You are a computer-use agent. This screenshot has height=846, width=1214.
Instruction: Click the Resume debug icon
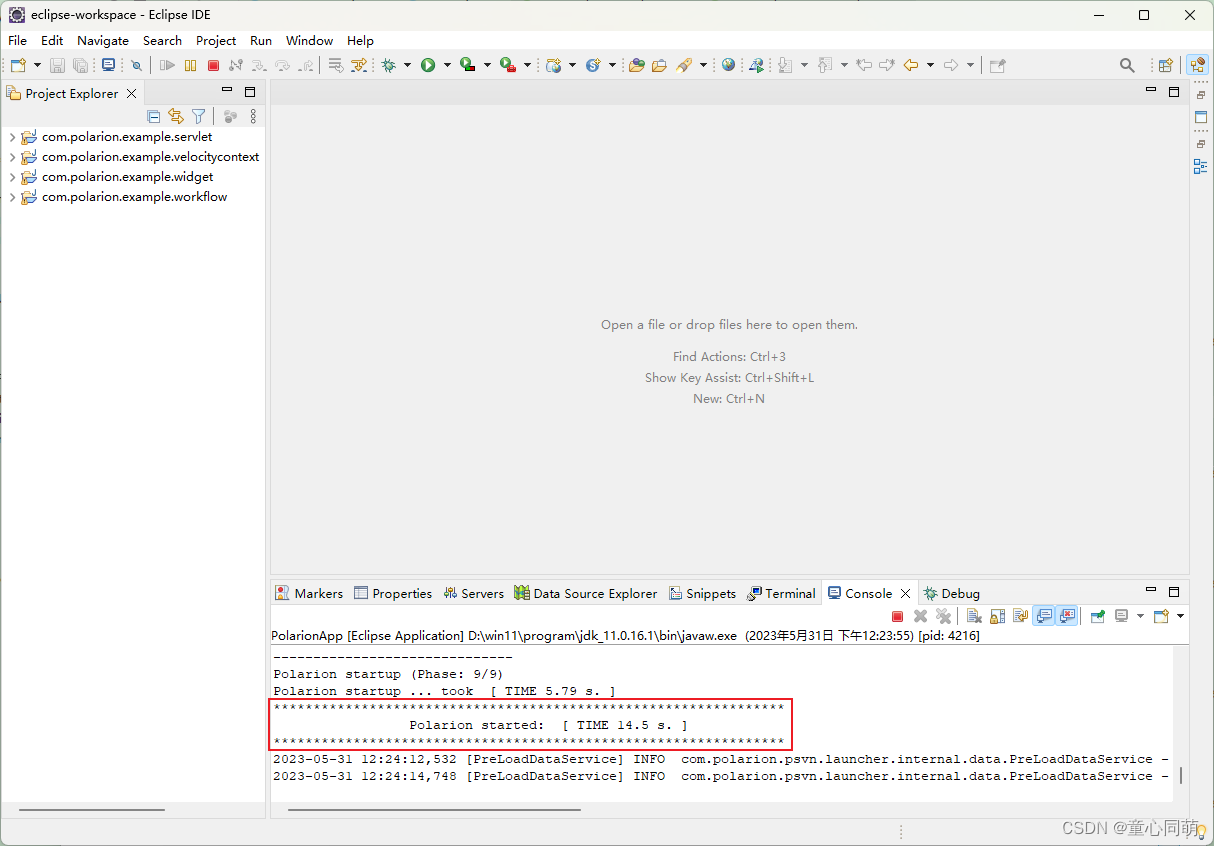tap(167, 65)
